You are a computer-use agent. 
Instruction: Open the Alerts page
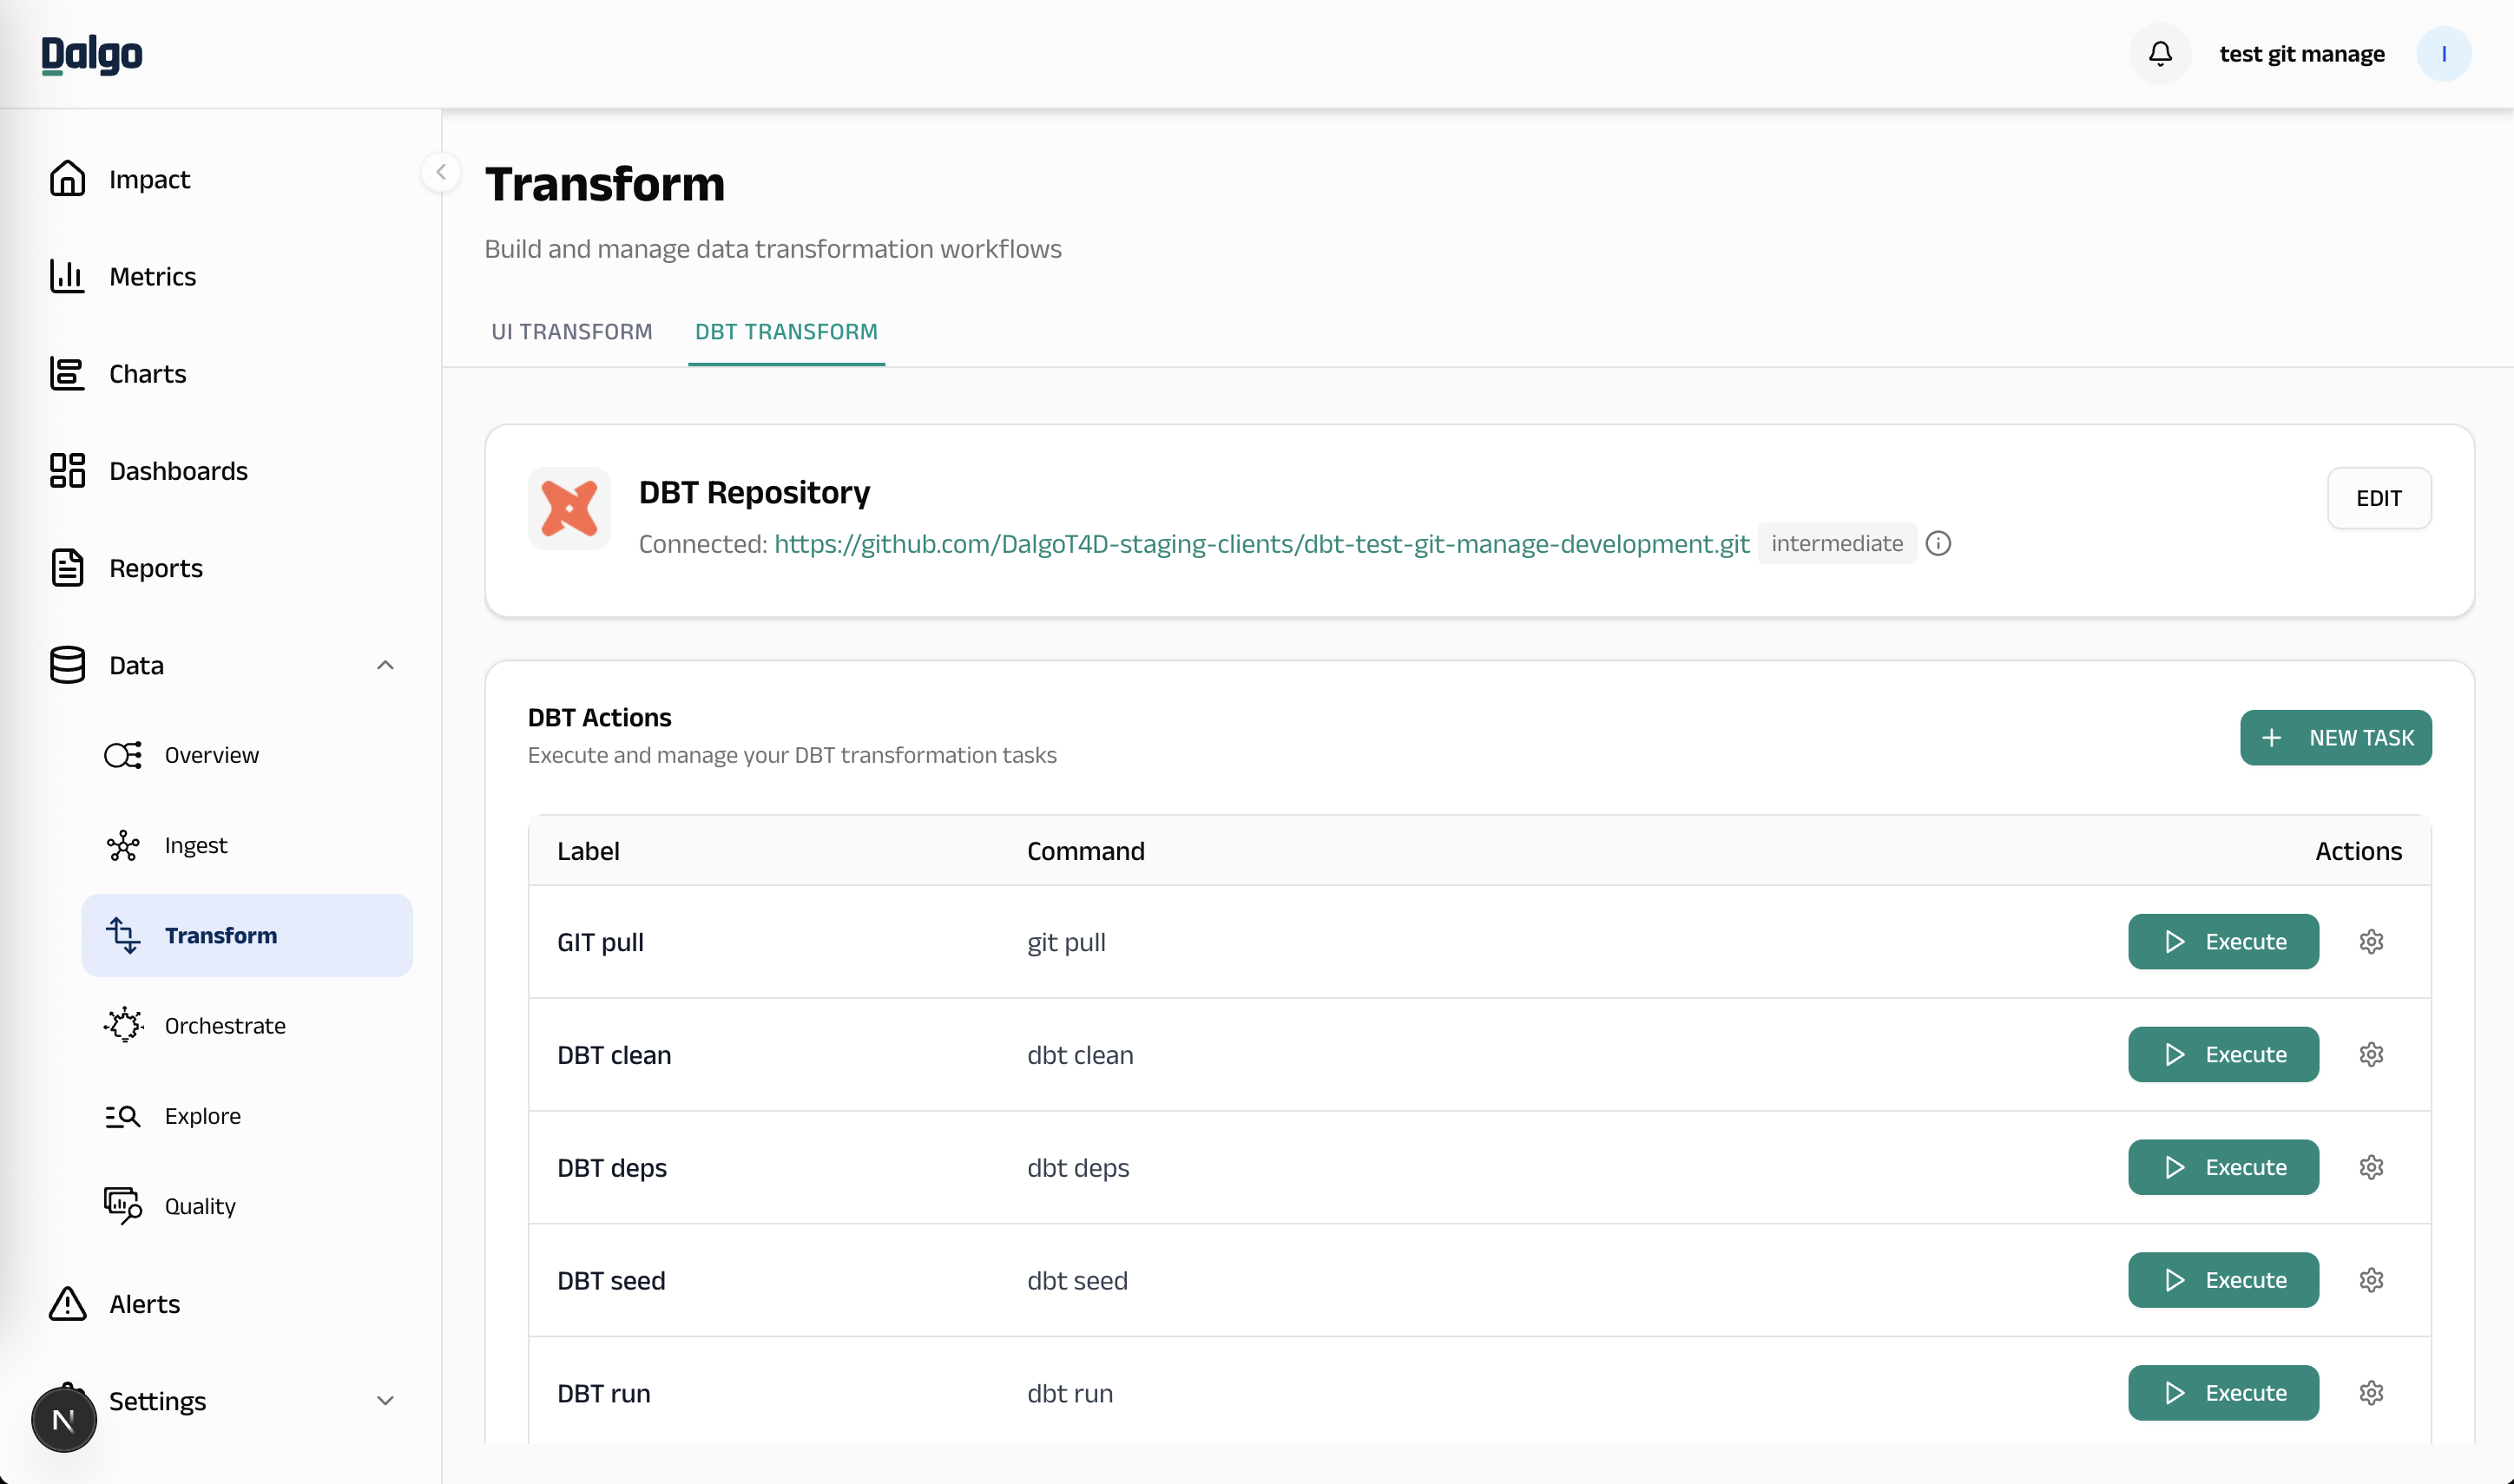[x=144, y=1304]
